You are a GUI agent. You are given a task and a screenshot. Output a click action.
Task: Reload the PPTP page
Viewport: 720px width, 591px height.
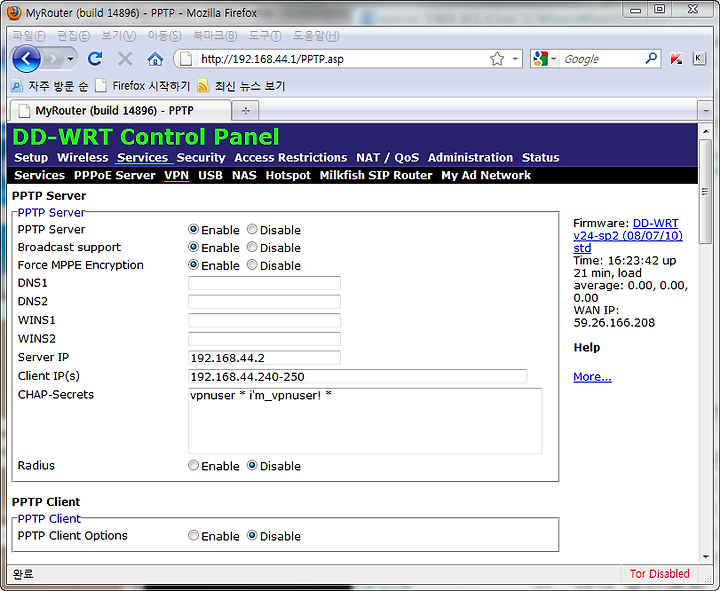click(x=95, y=59)
